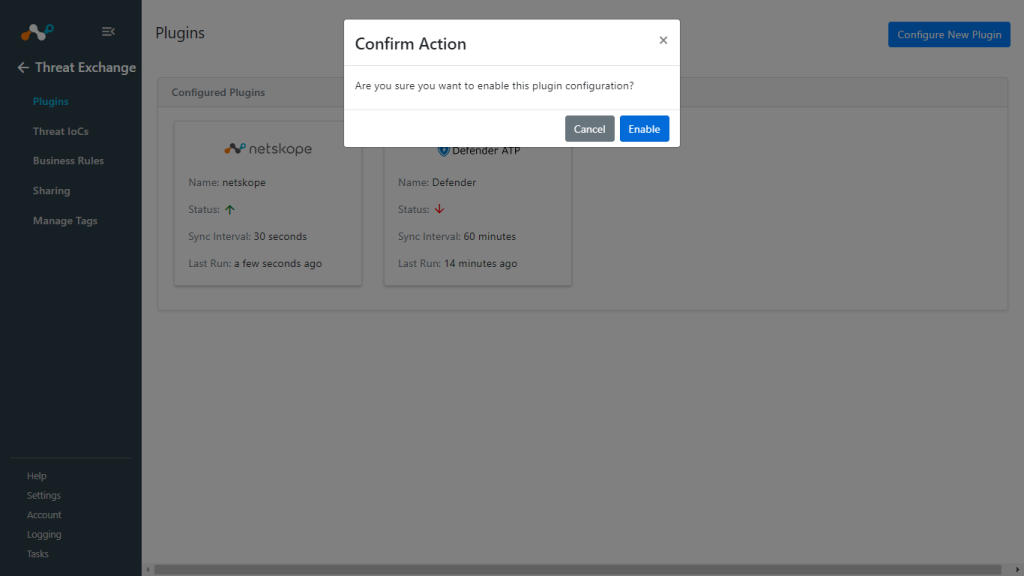The height and width of the screenshot is (576, 1024).
Task: Click the Netskope logo in sidebar
Action: (x=37, y=31)
